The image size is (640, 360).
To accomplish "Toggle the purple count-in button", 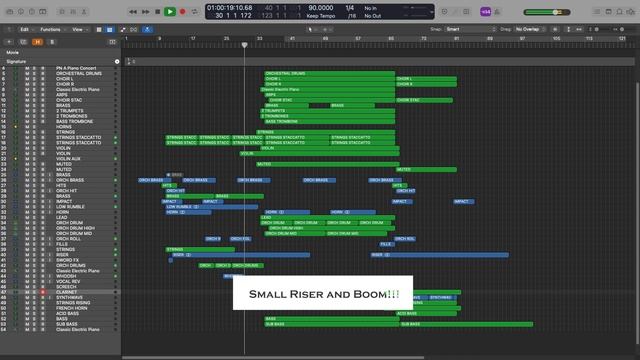I will click(x=485, y=12).
